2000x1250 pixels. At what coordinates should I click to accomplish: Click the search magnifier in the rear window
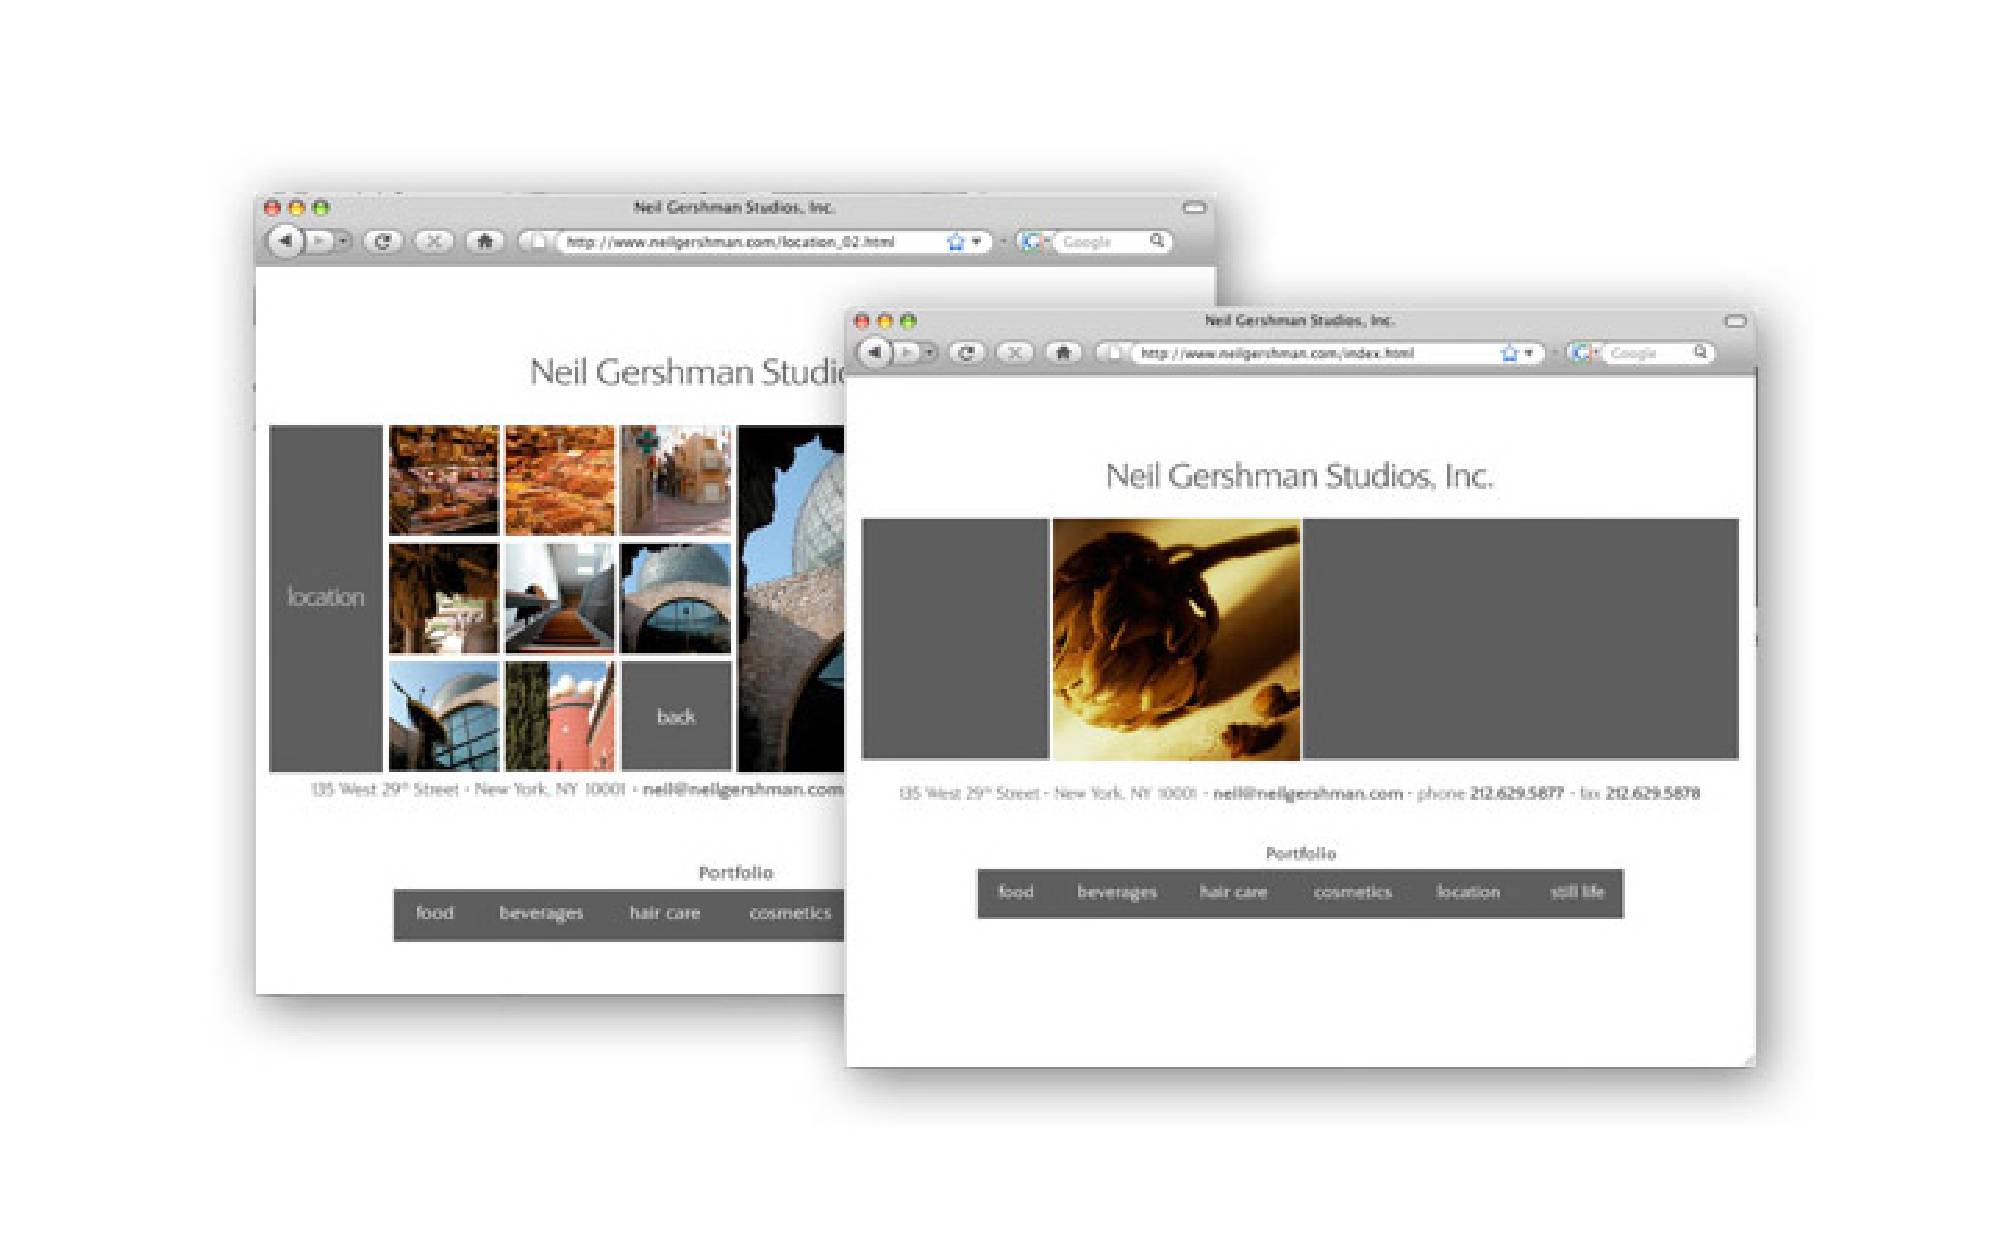click(x=1157, y=241)
